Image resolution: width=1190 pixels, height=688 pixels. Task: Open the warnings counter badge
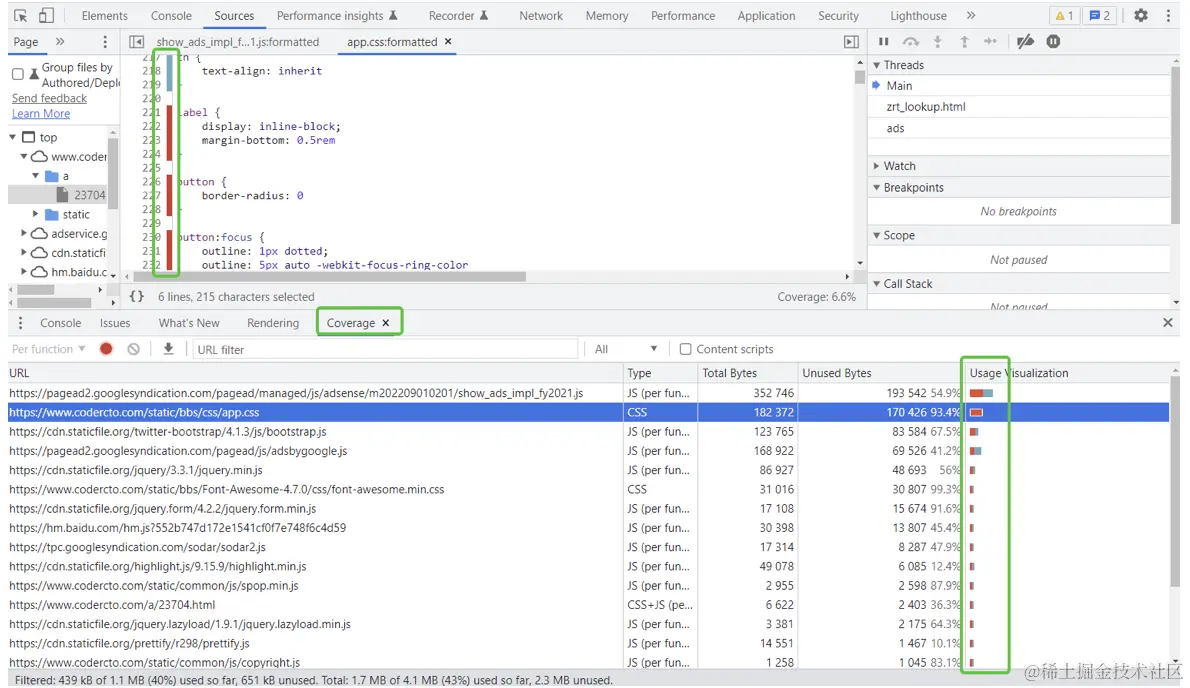(x=1064, y=15)
